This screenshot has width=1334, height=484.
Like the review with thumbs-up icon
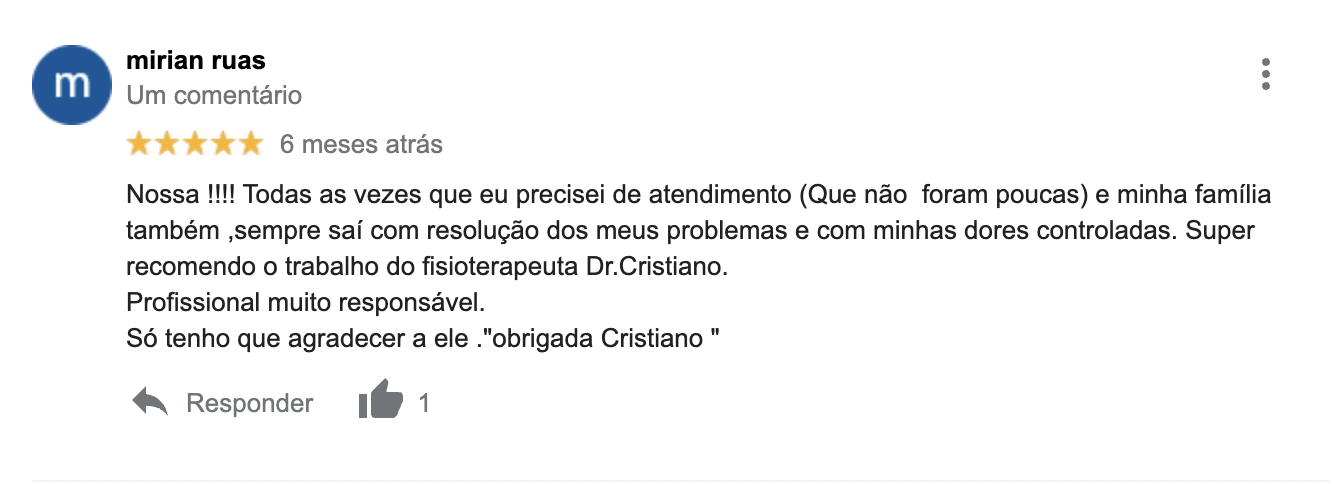(380, 402)
